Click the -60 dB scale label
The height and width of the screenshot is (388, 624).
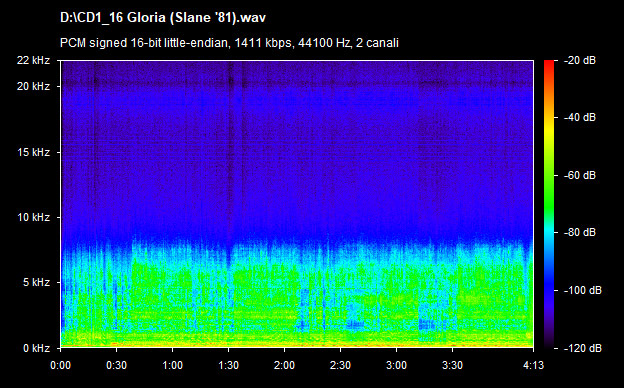[580, 175]
